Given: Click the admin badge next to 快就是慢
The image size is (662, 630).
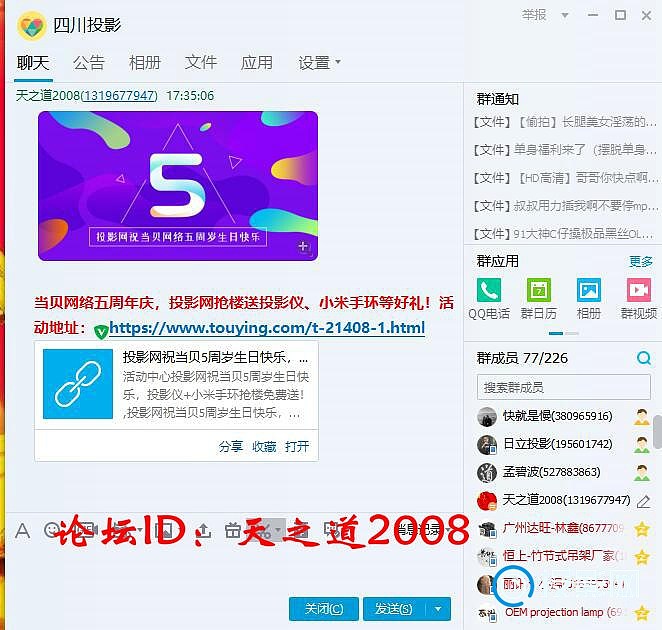Looking at the screenshot, I should pos(642,417).
